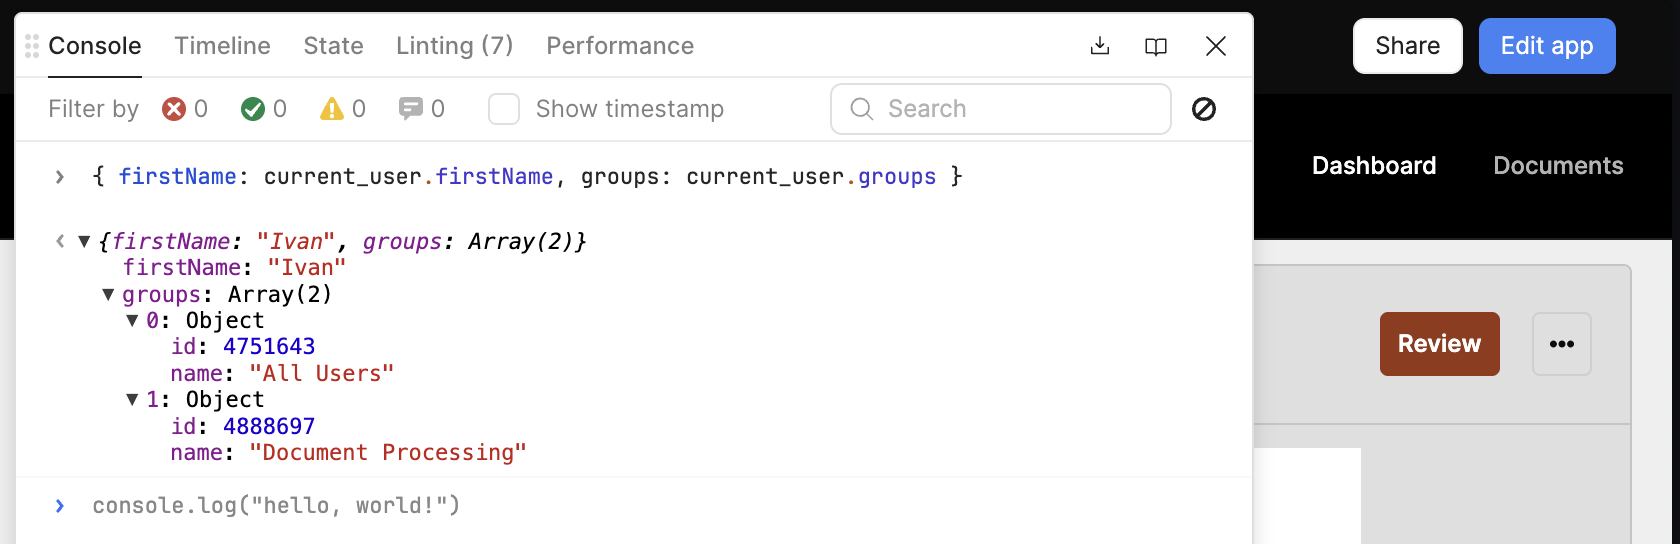Filter console by error icon
Viewport: 1680px width, 544px height.
click(174, 109)
